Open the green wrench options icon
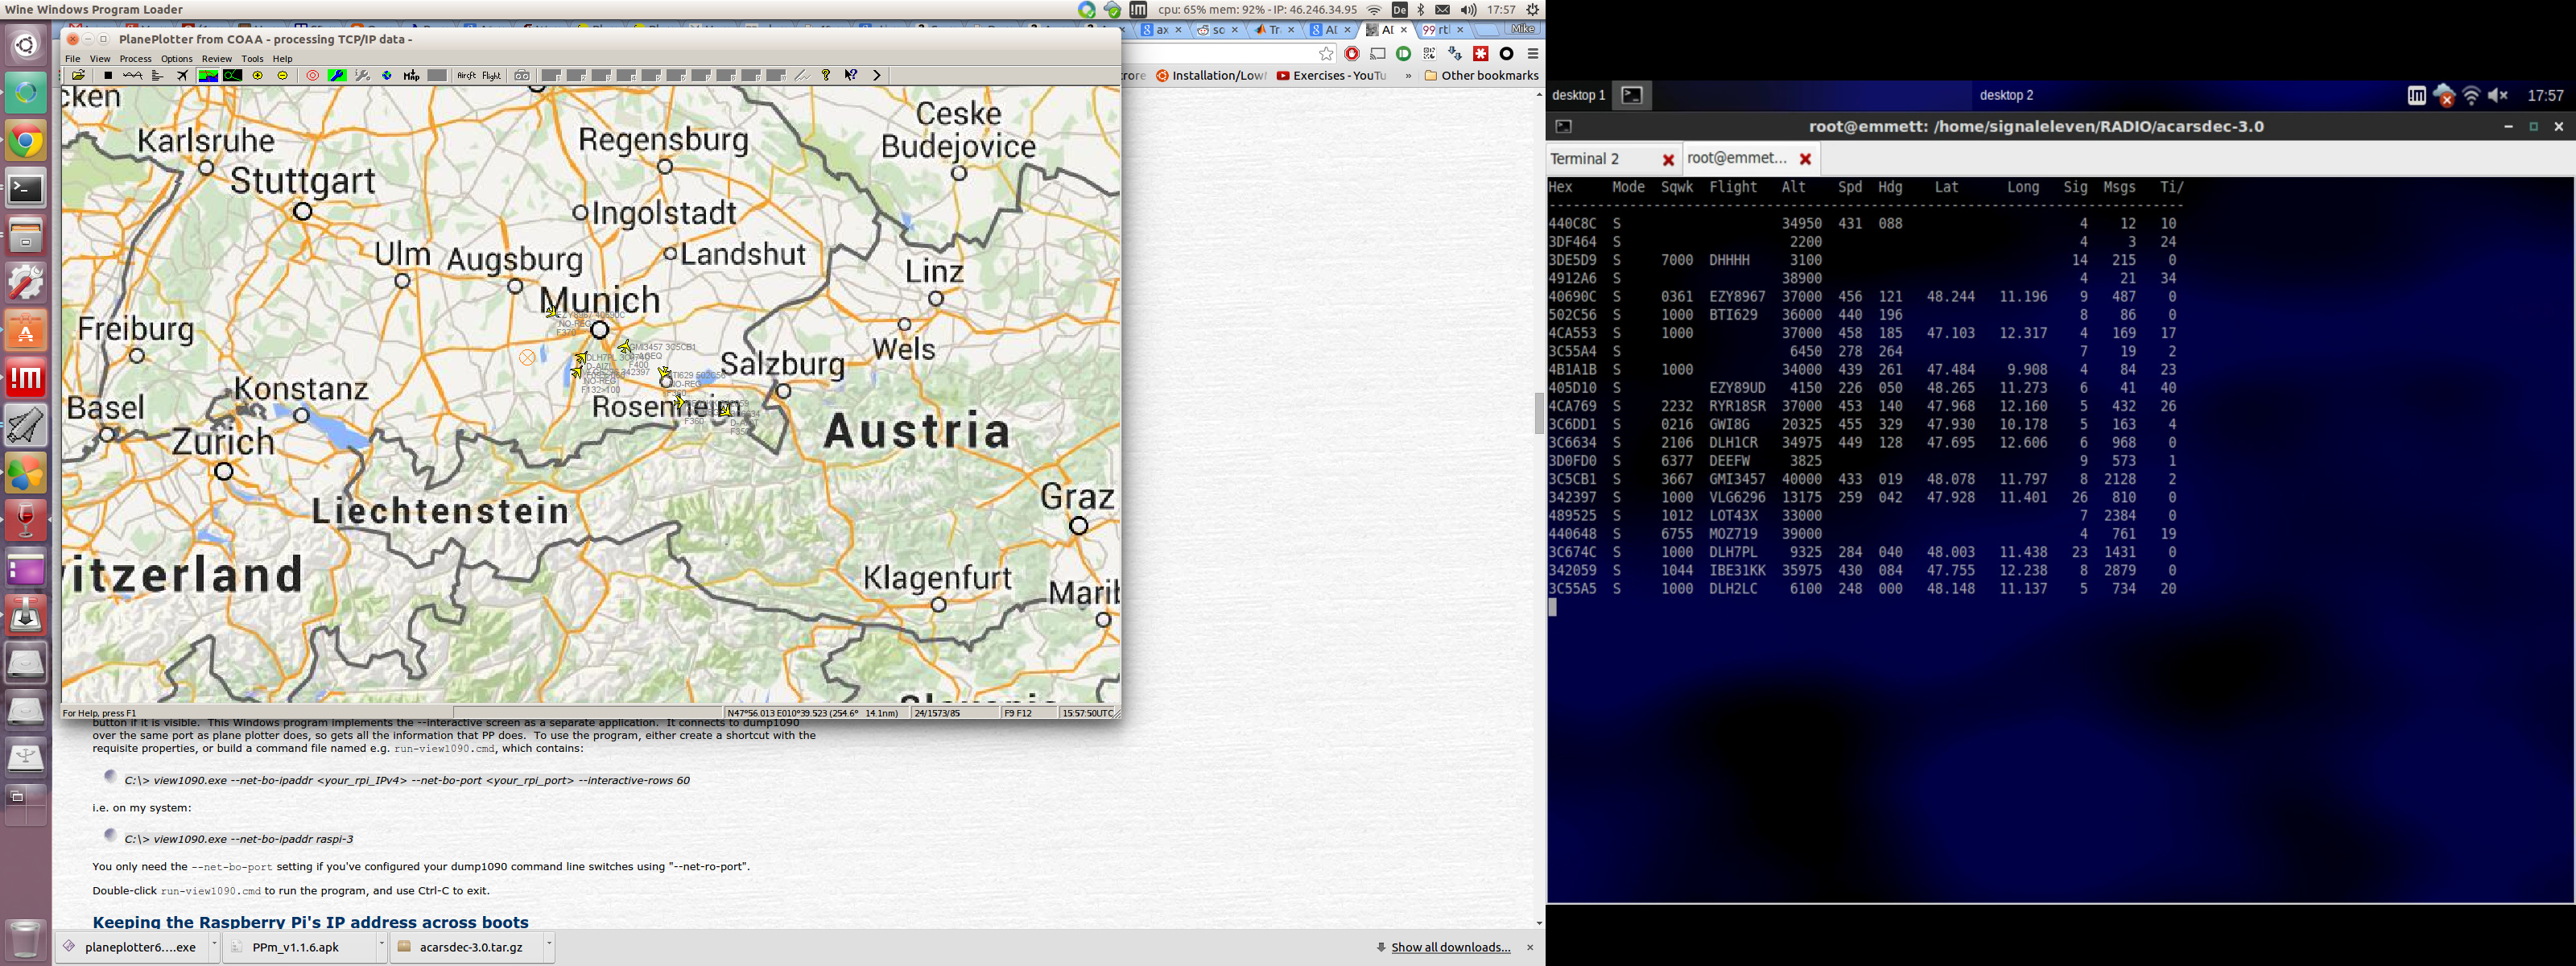 (x=337, y=76)
